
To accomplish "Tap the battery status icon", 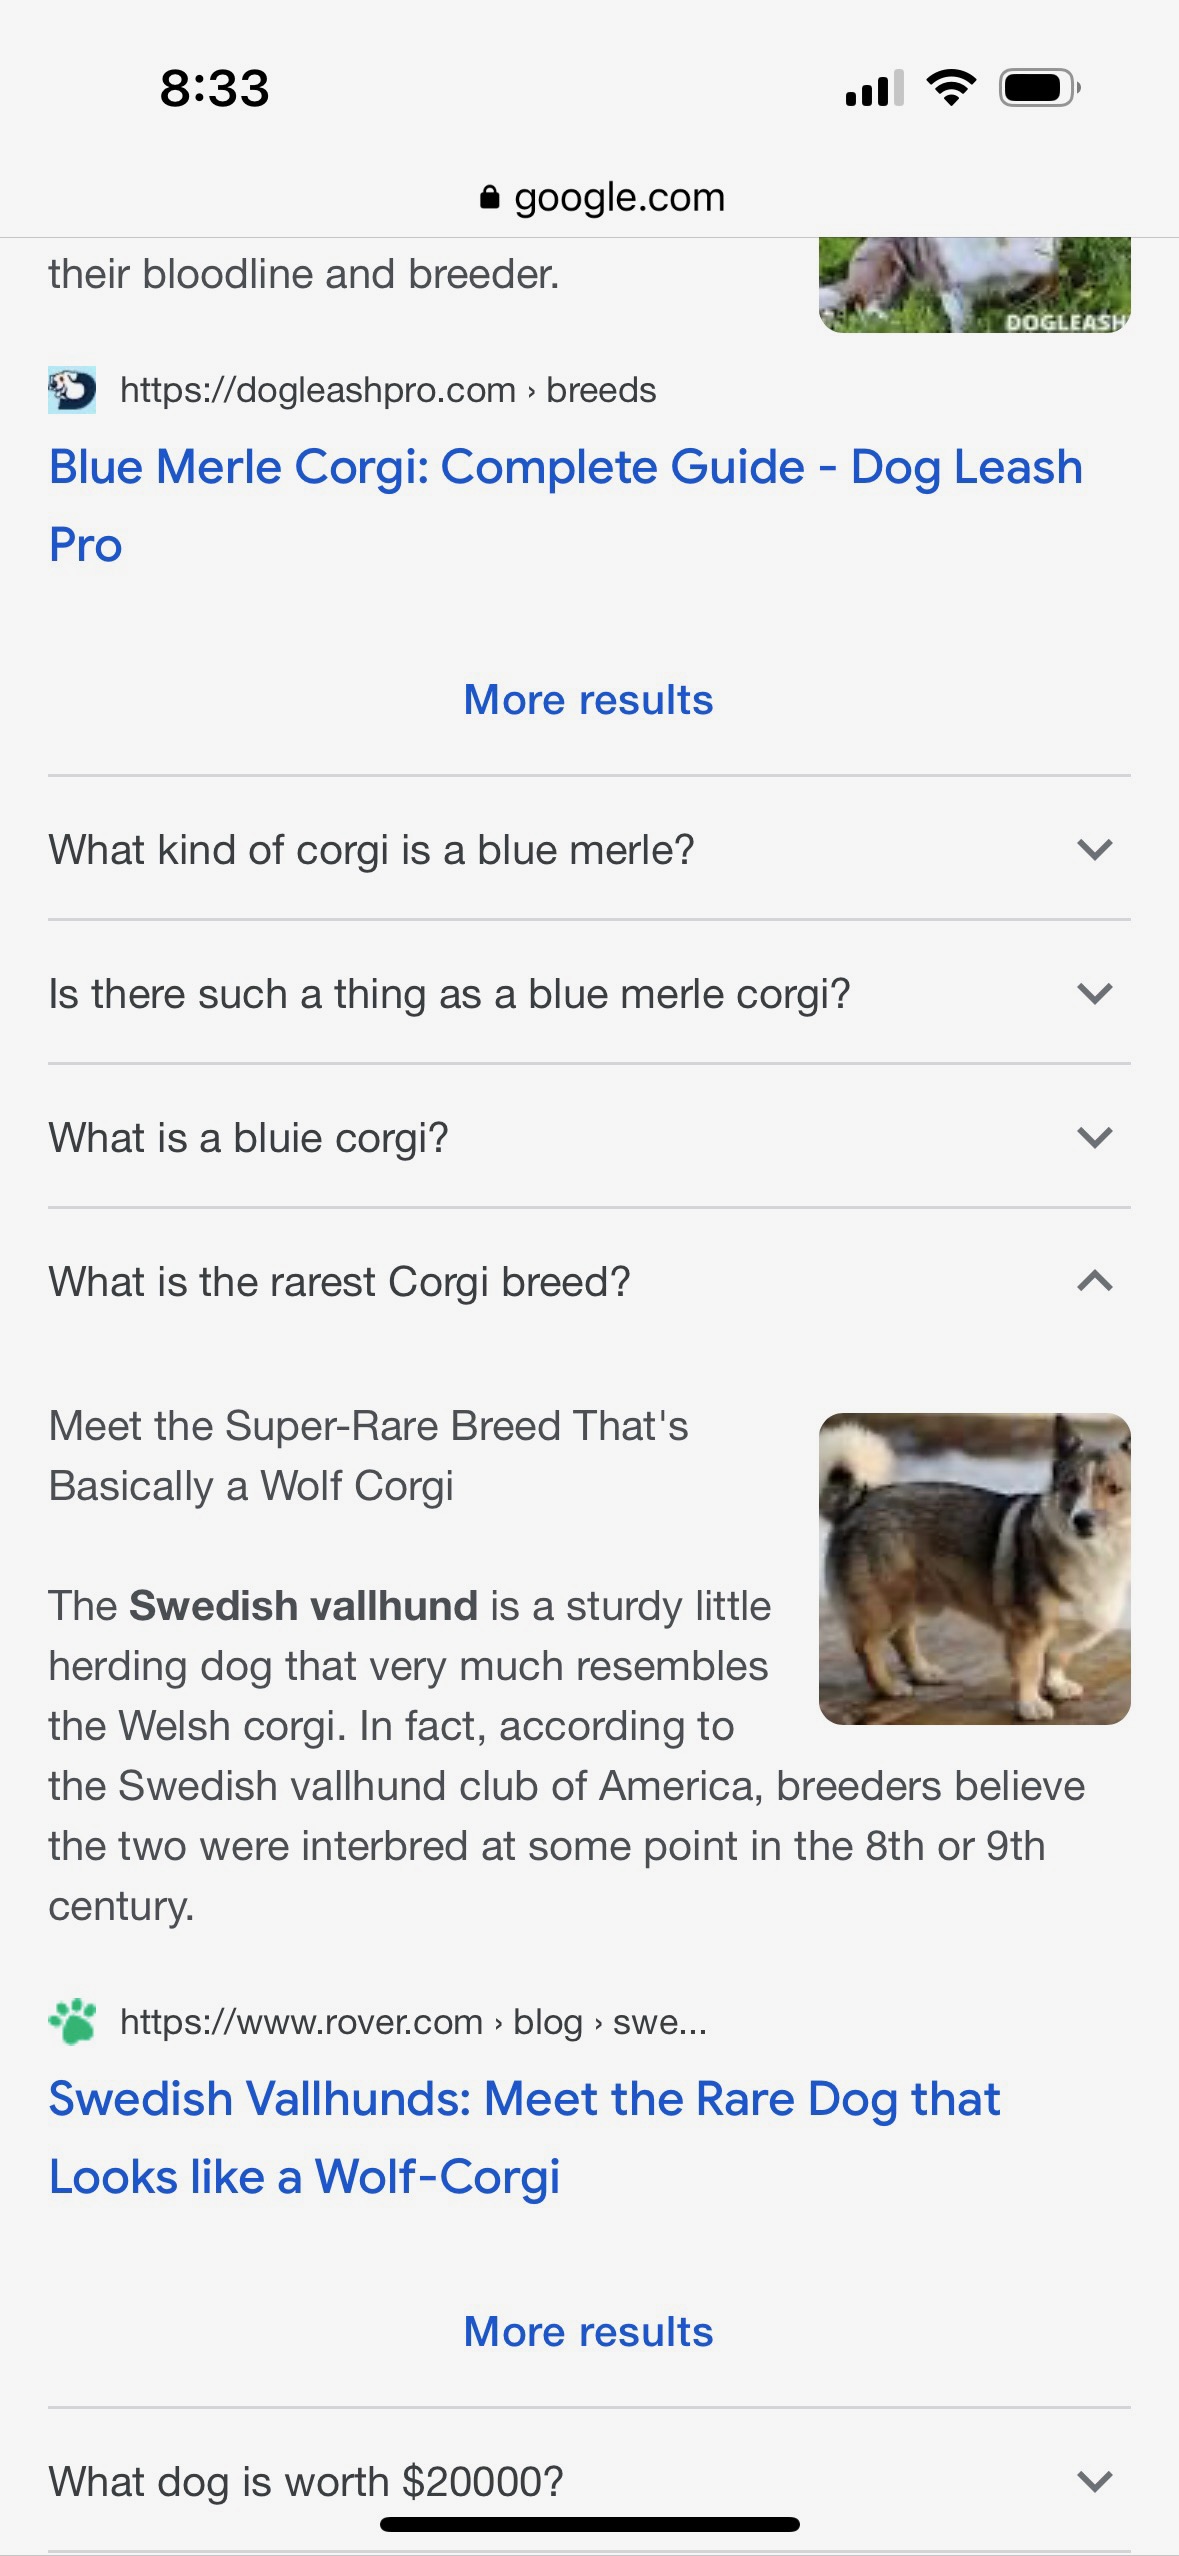I will 1039,88.
